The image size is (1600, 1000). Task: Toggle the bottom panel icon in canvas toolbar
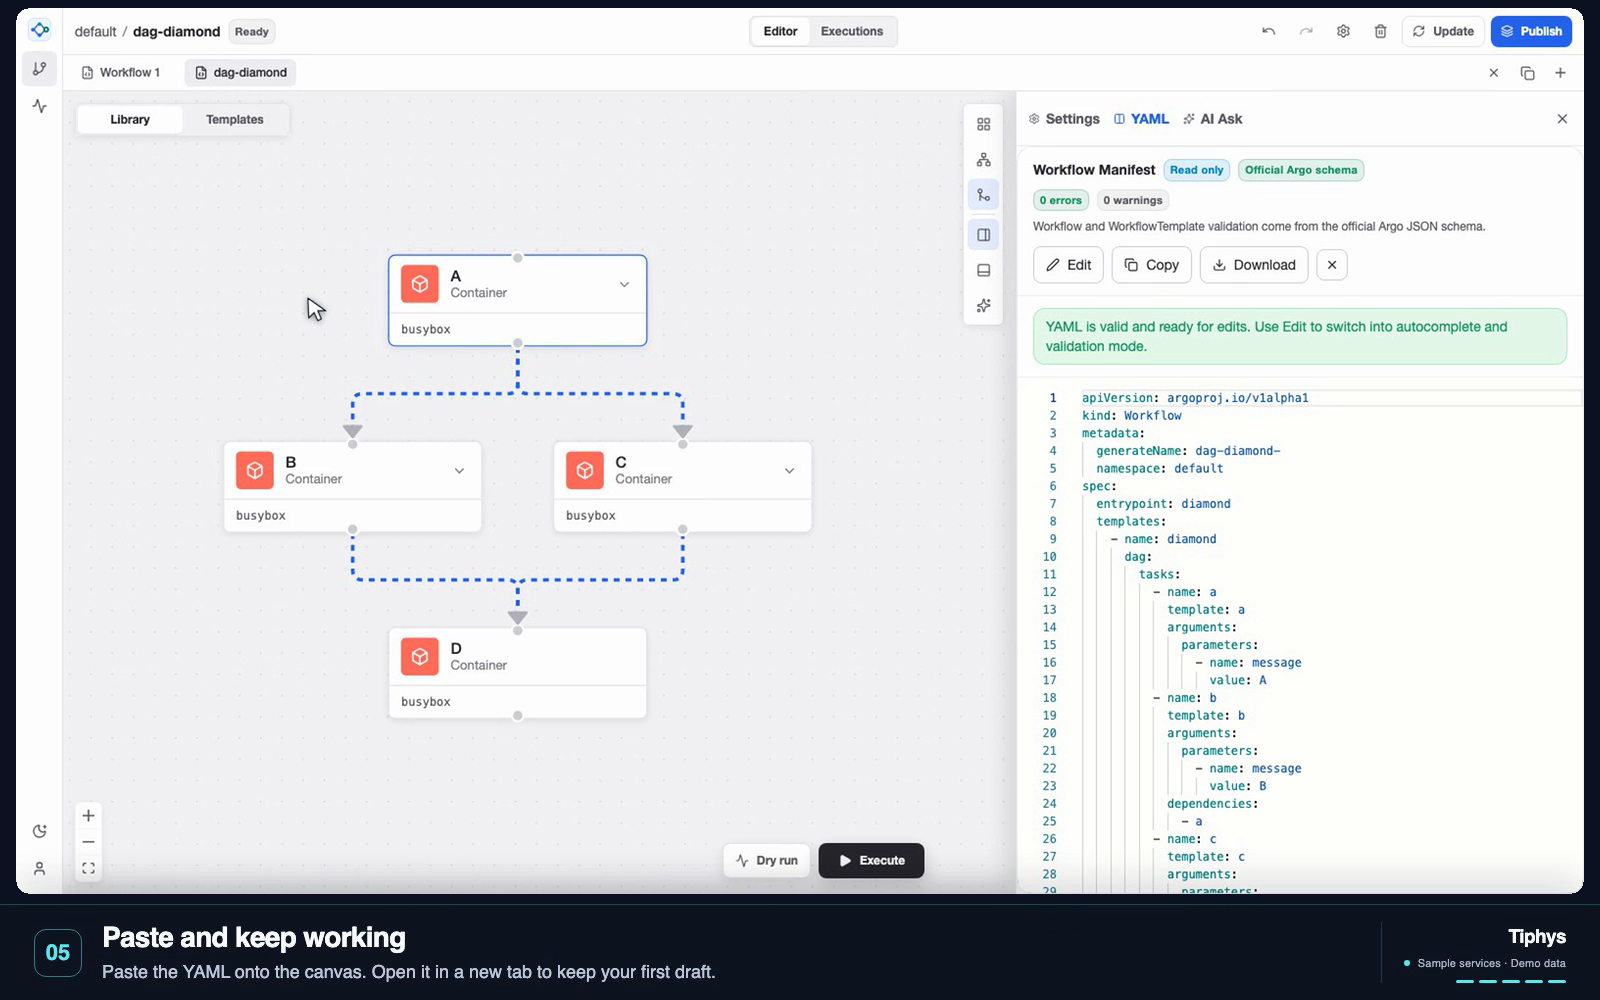pos(984,271)
